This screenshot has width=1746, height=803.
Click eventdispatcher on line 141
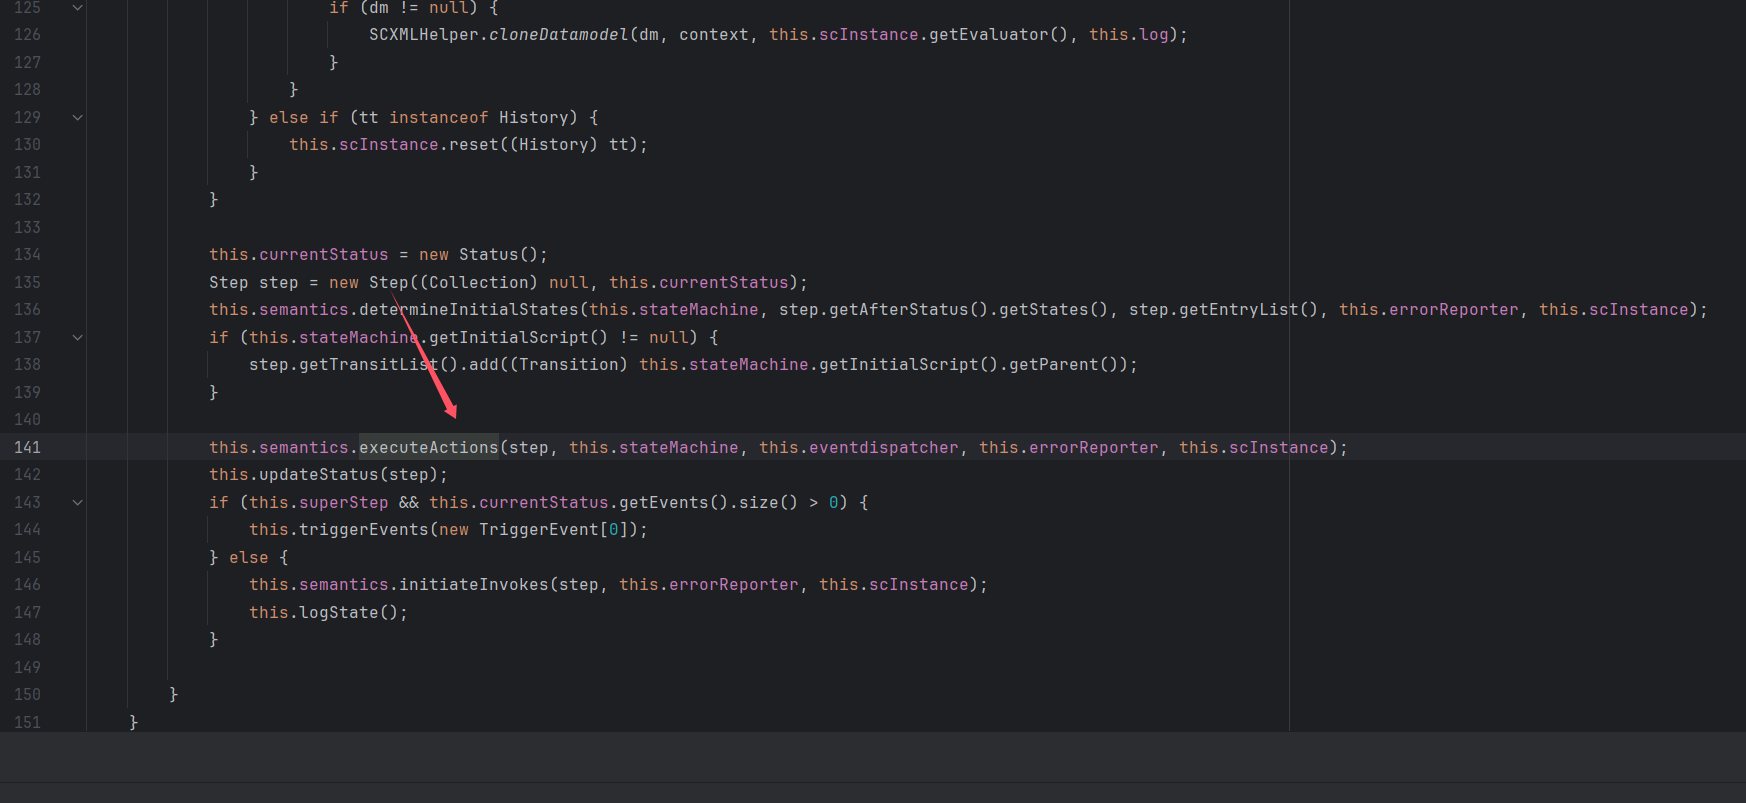point(884,447)
